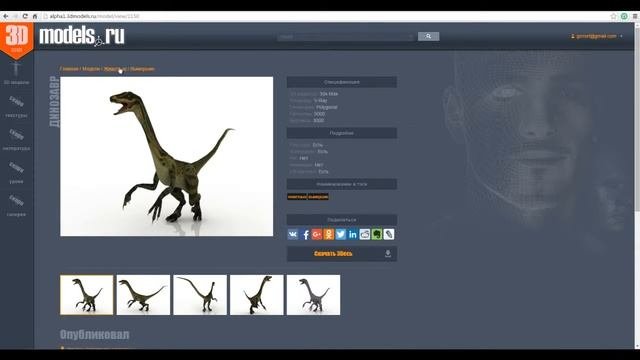Open the уроки sidebar section
The height and width of the screenshot is (360, 640).
coord(16,173)
